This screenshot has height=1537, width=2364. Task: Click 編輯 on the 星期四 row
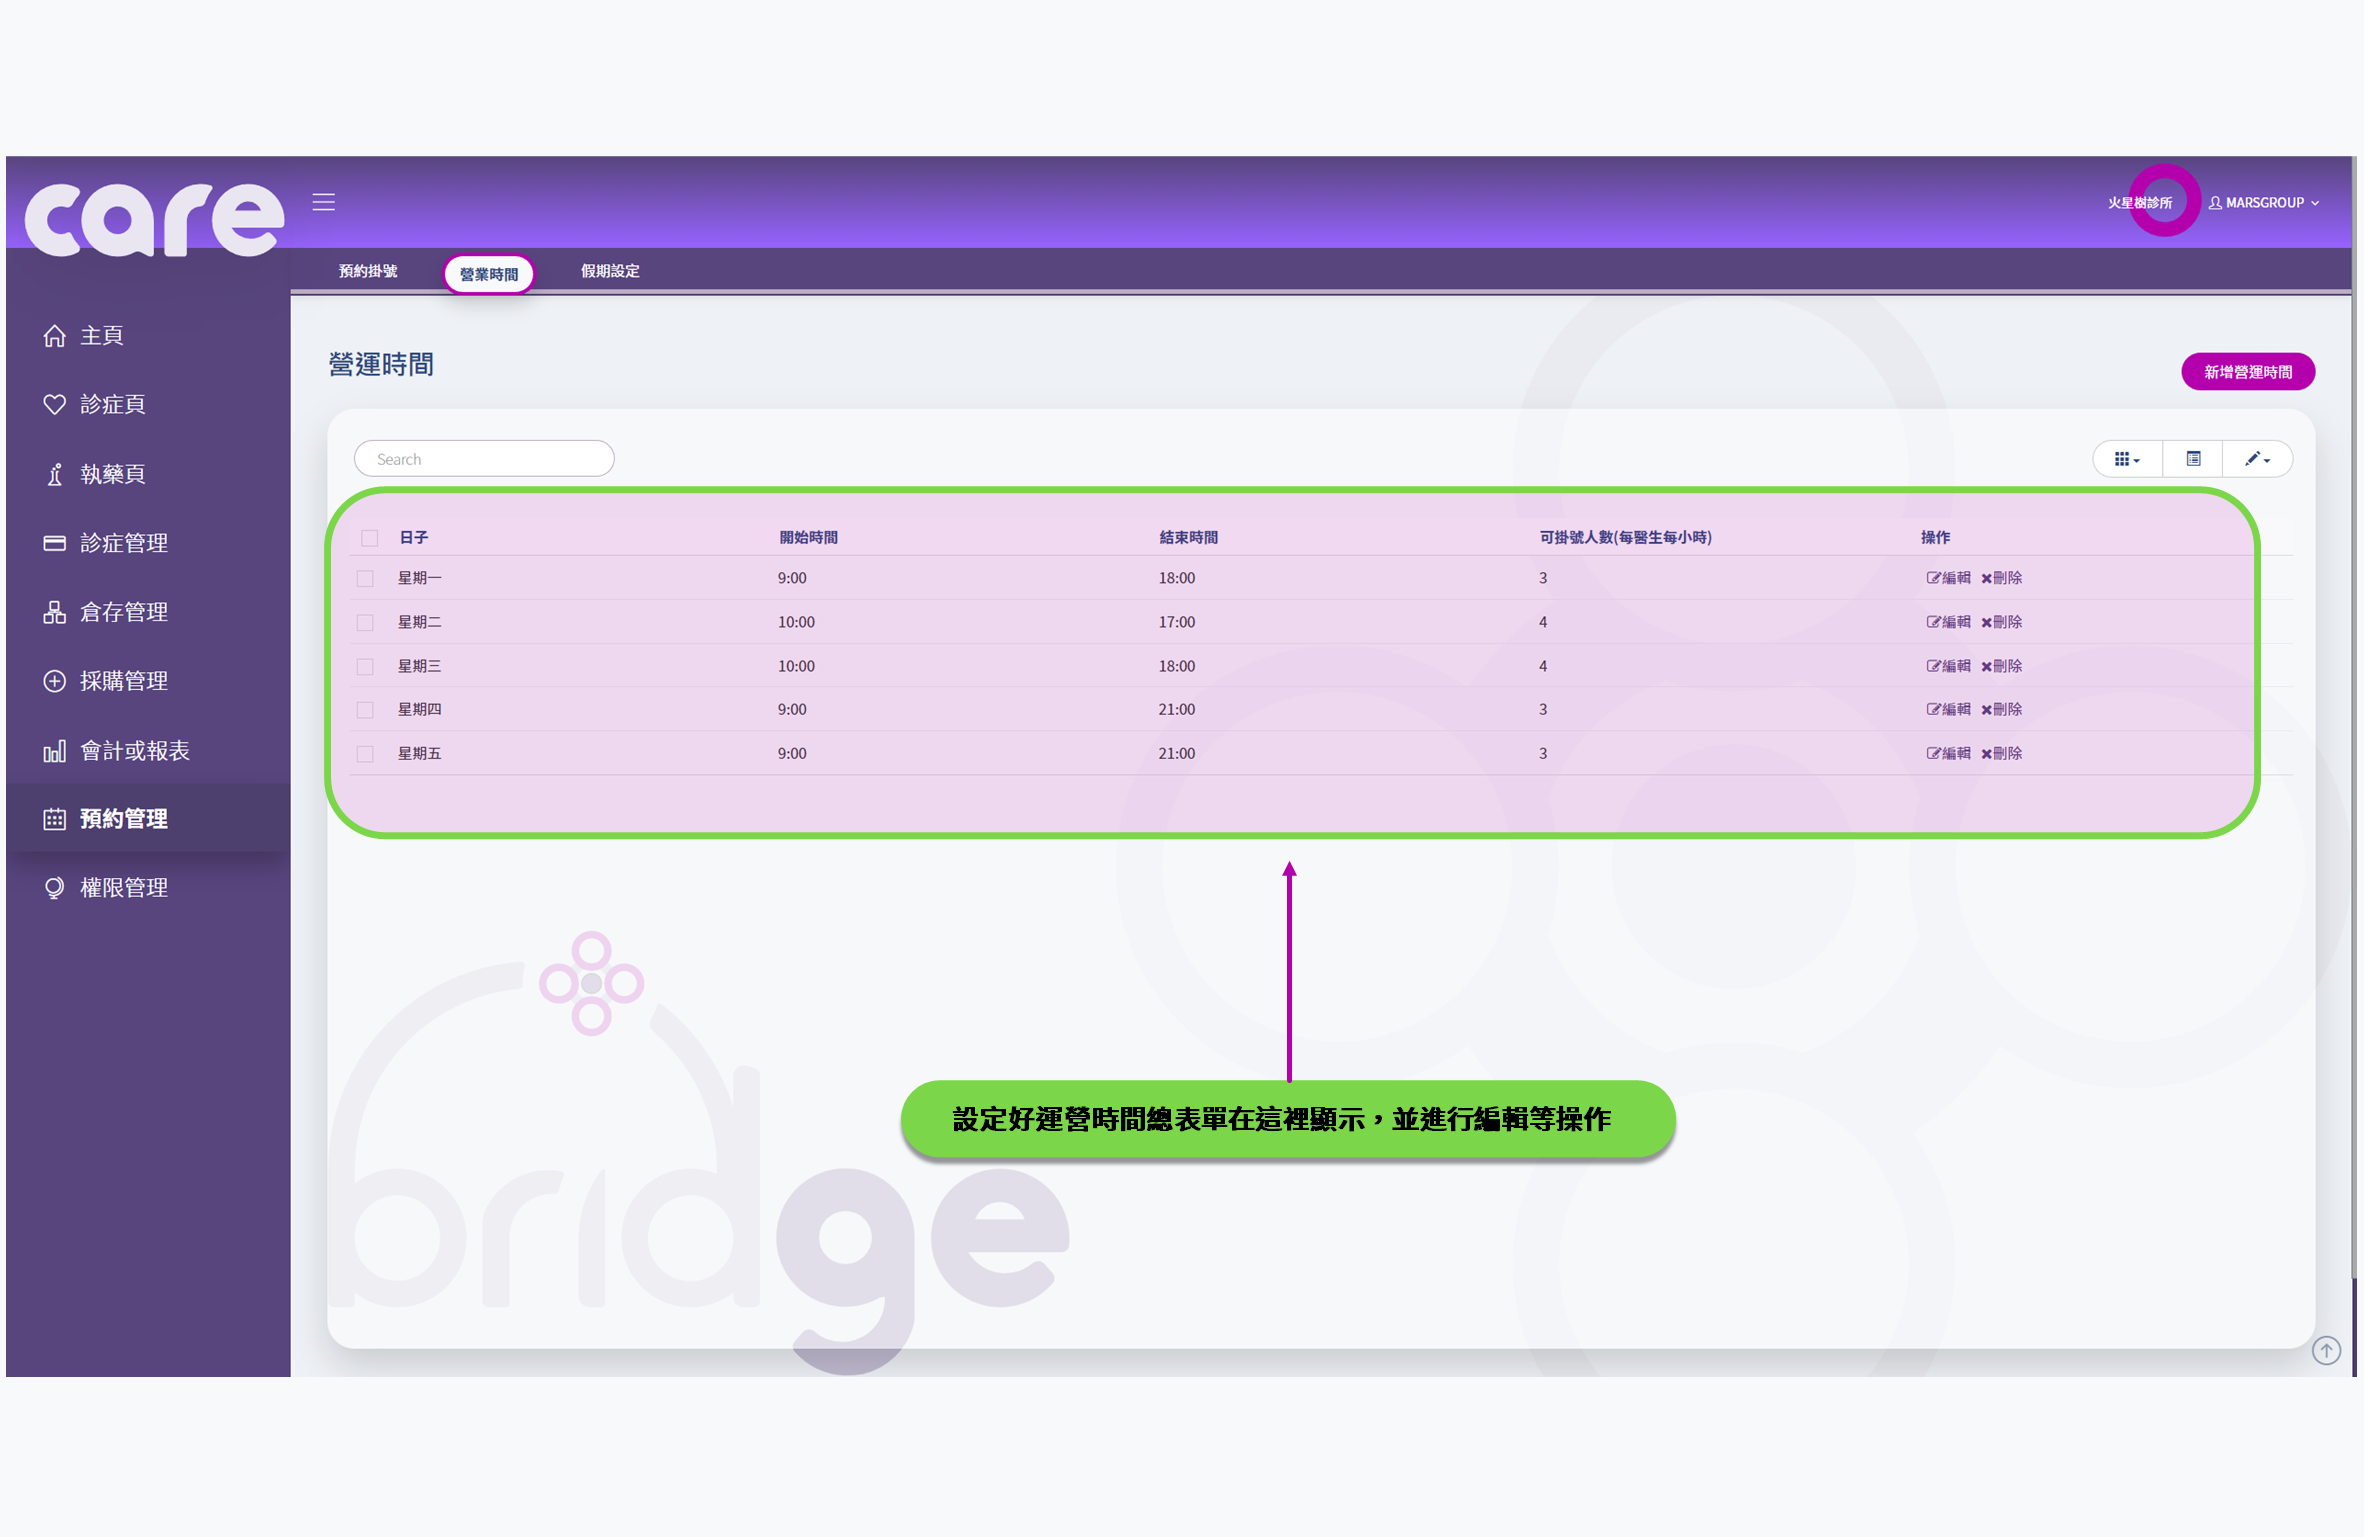click(1948, 709)
